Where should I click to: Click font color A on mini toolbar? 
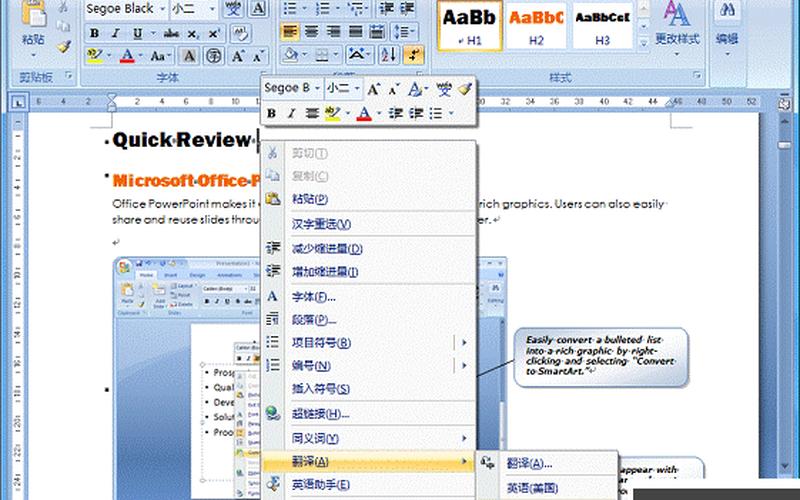point(364,113)
